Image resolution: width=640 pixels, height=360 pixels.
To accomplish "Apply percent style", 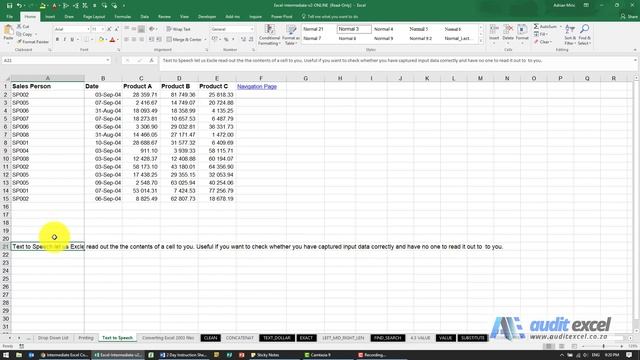I will tap(226, 40).
